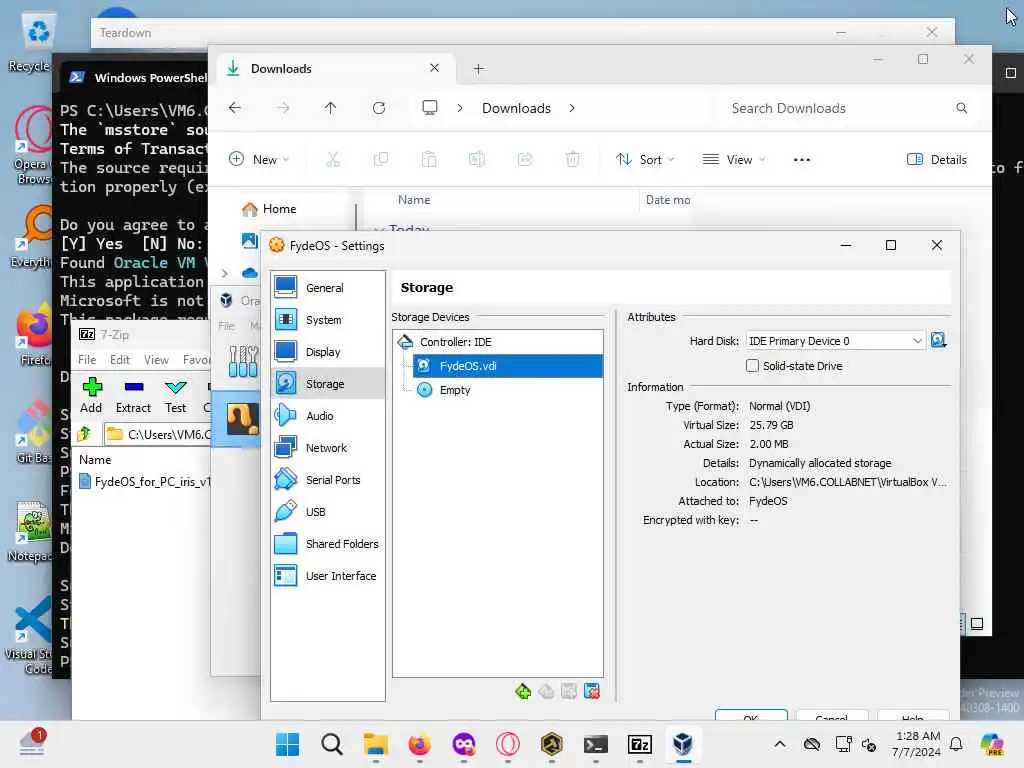Click Extract button in 7-Zip toolbar

click(x=133, y=395)
